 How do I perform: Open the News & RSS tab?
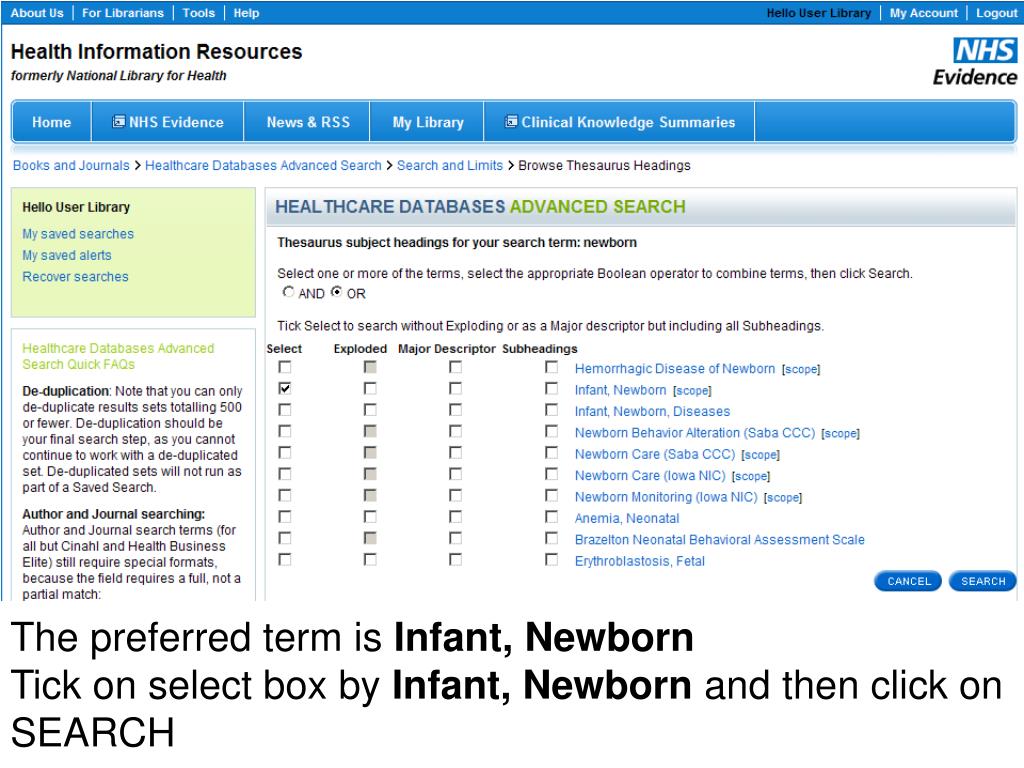tap(308, 122)
